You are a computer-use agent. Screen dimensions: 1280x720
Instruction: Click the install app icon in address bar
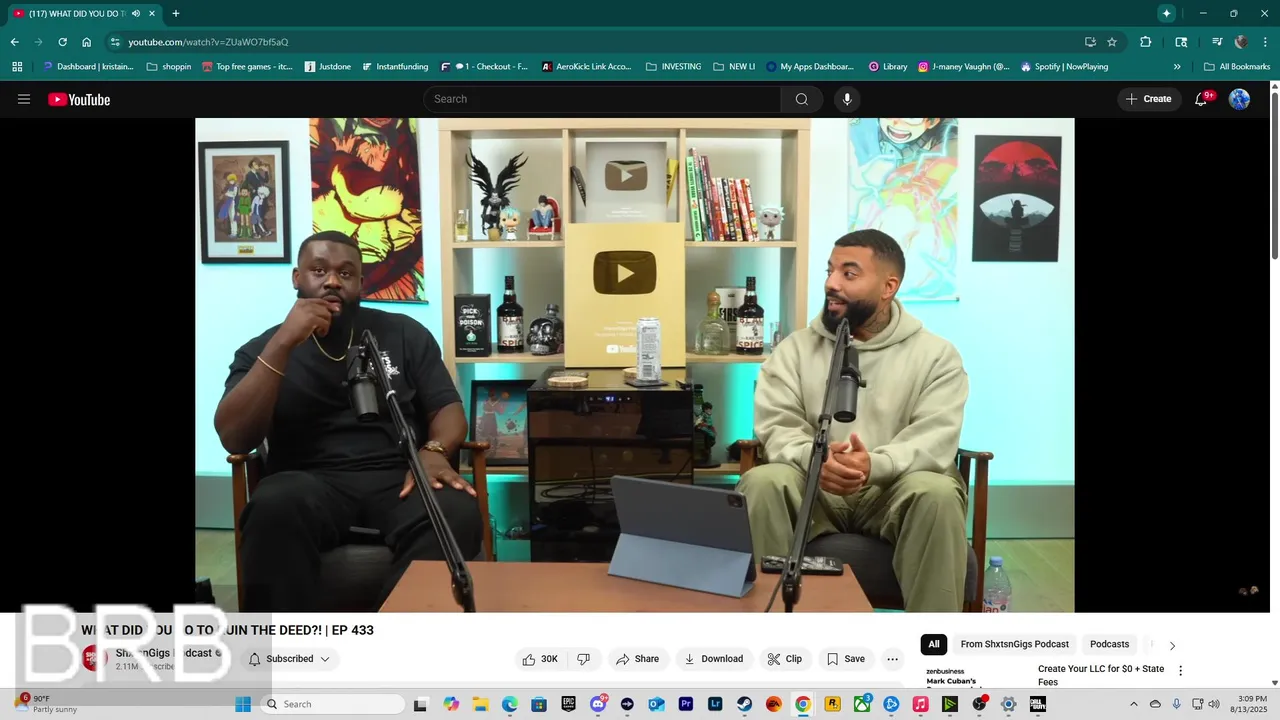pos(1090,42)
